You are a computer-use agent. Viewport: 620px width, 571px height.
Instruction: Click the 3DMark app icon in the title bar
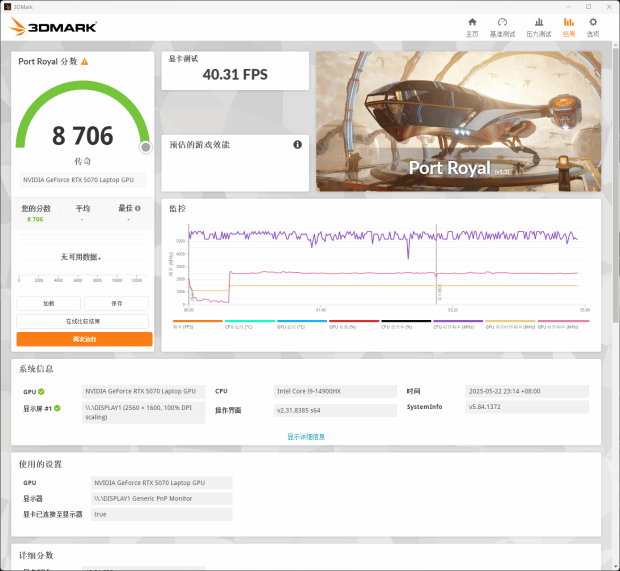click(7, 7)
